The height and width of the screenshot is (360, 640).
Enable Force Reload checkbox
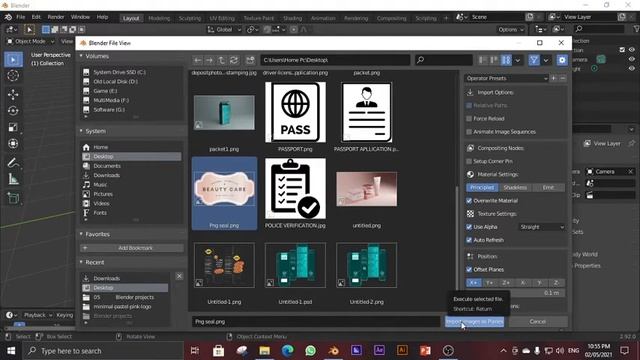click(x=469, y=118)
